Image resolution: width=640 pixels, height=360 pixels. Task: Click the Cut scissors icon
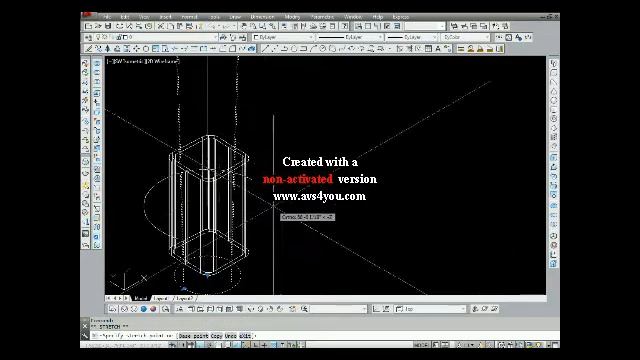160,26
